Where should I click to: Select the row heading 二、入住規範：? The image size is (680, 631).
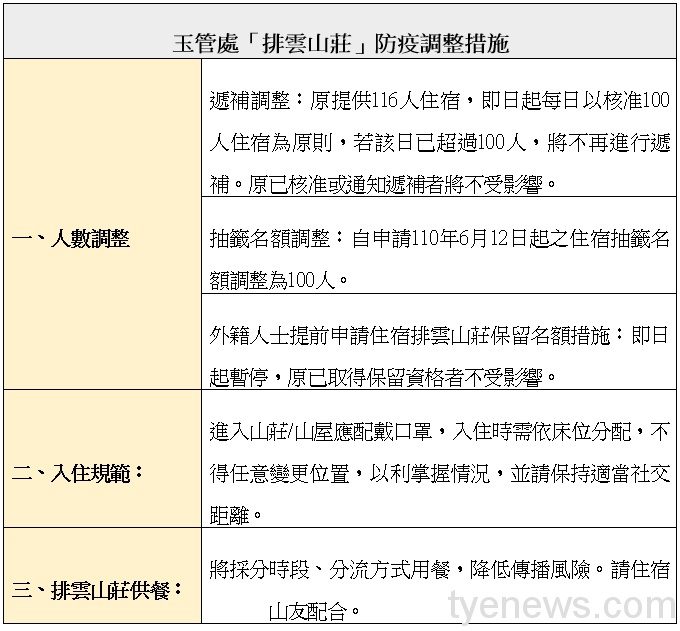coord(77,473)
